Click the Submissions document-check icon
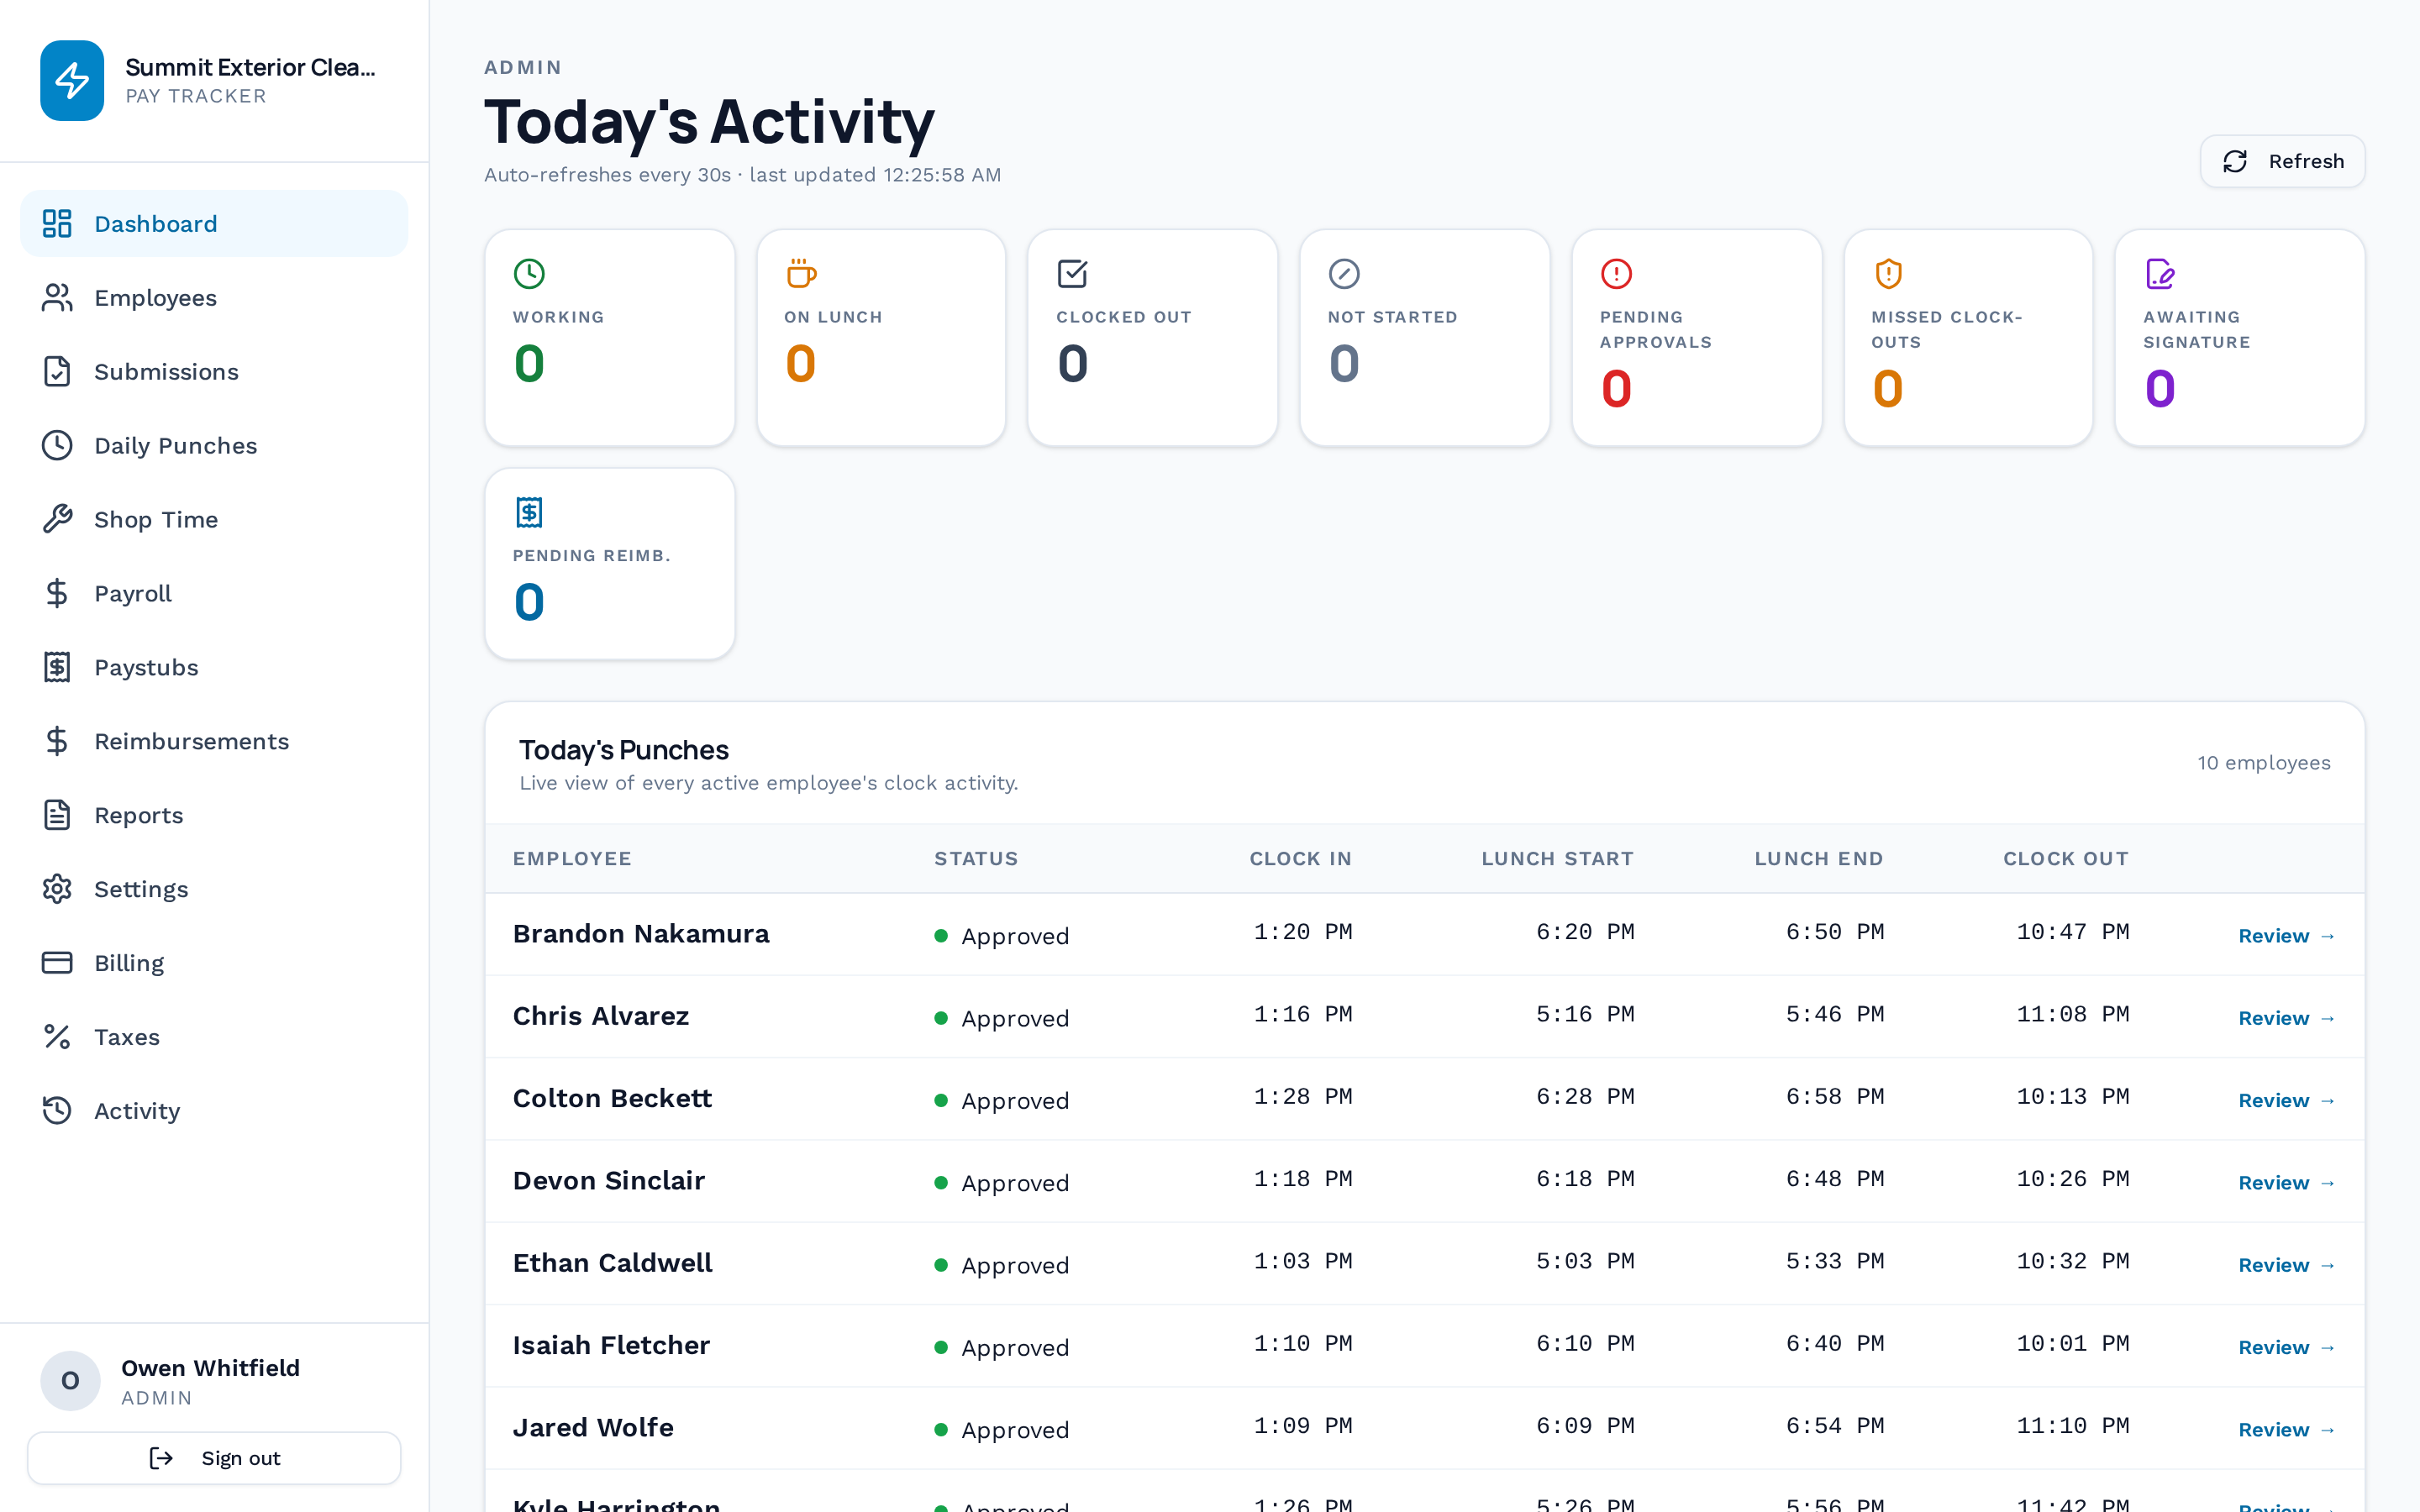This screenshot has width=2420, height=1512. [57, 371]
